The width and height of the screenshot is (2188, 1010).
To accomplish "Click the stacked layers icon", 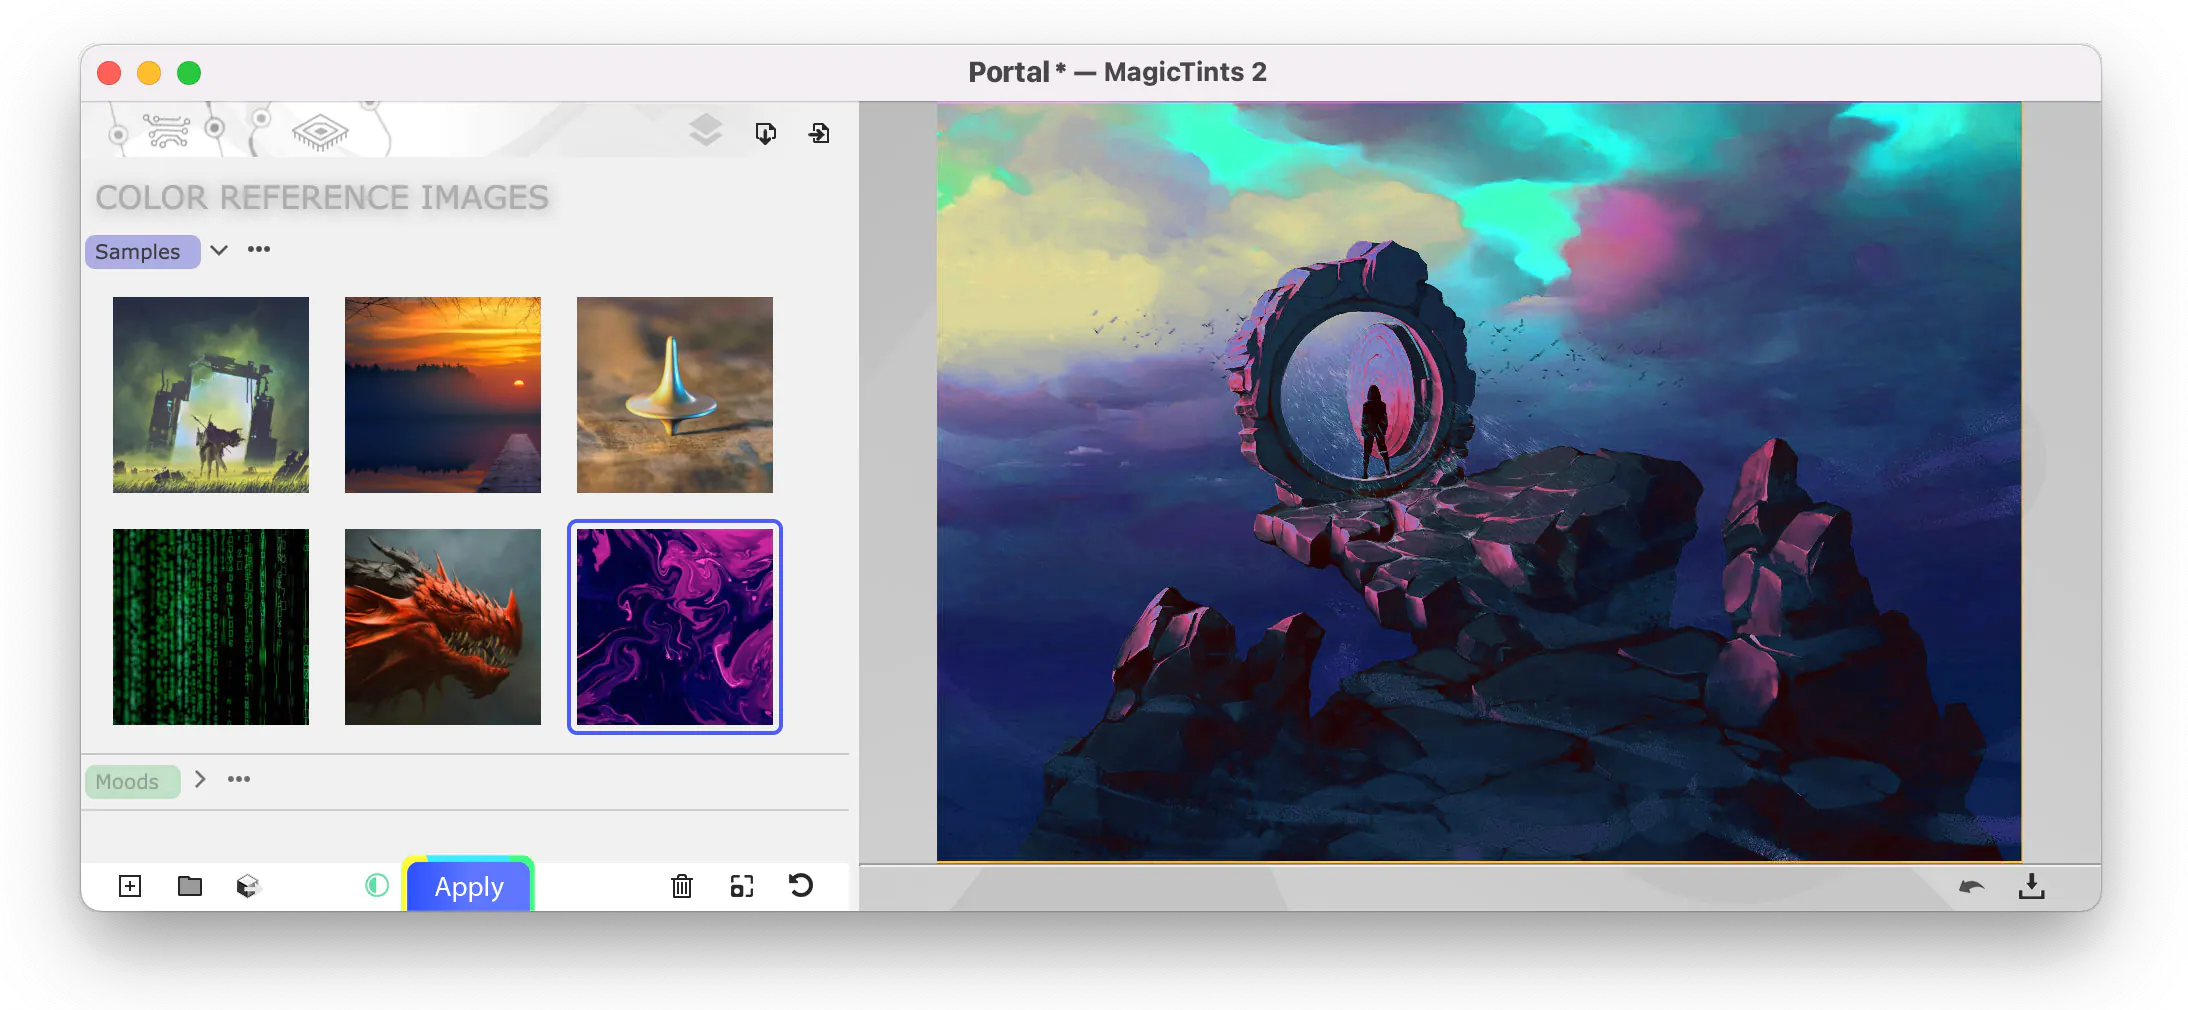I will [x=706, y=131].
